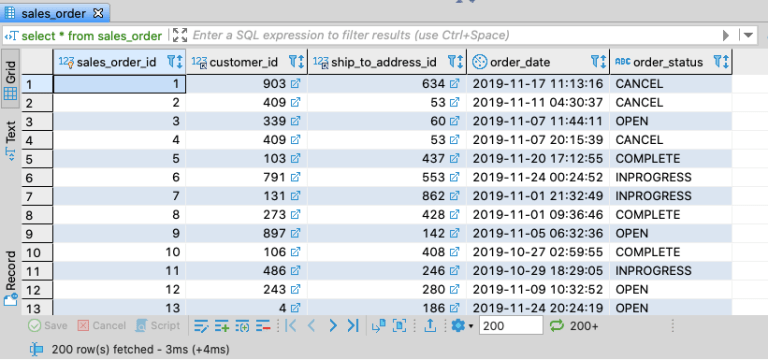Click the status bar icon beside rows fetched
The height and width of the screenshot is (360, 768).
coord(37,349)
